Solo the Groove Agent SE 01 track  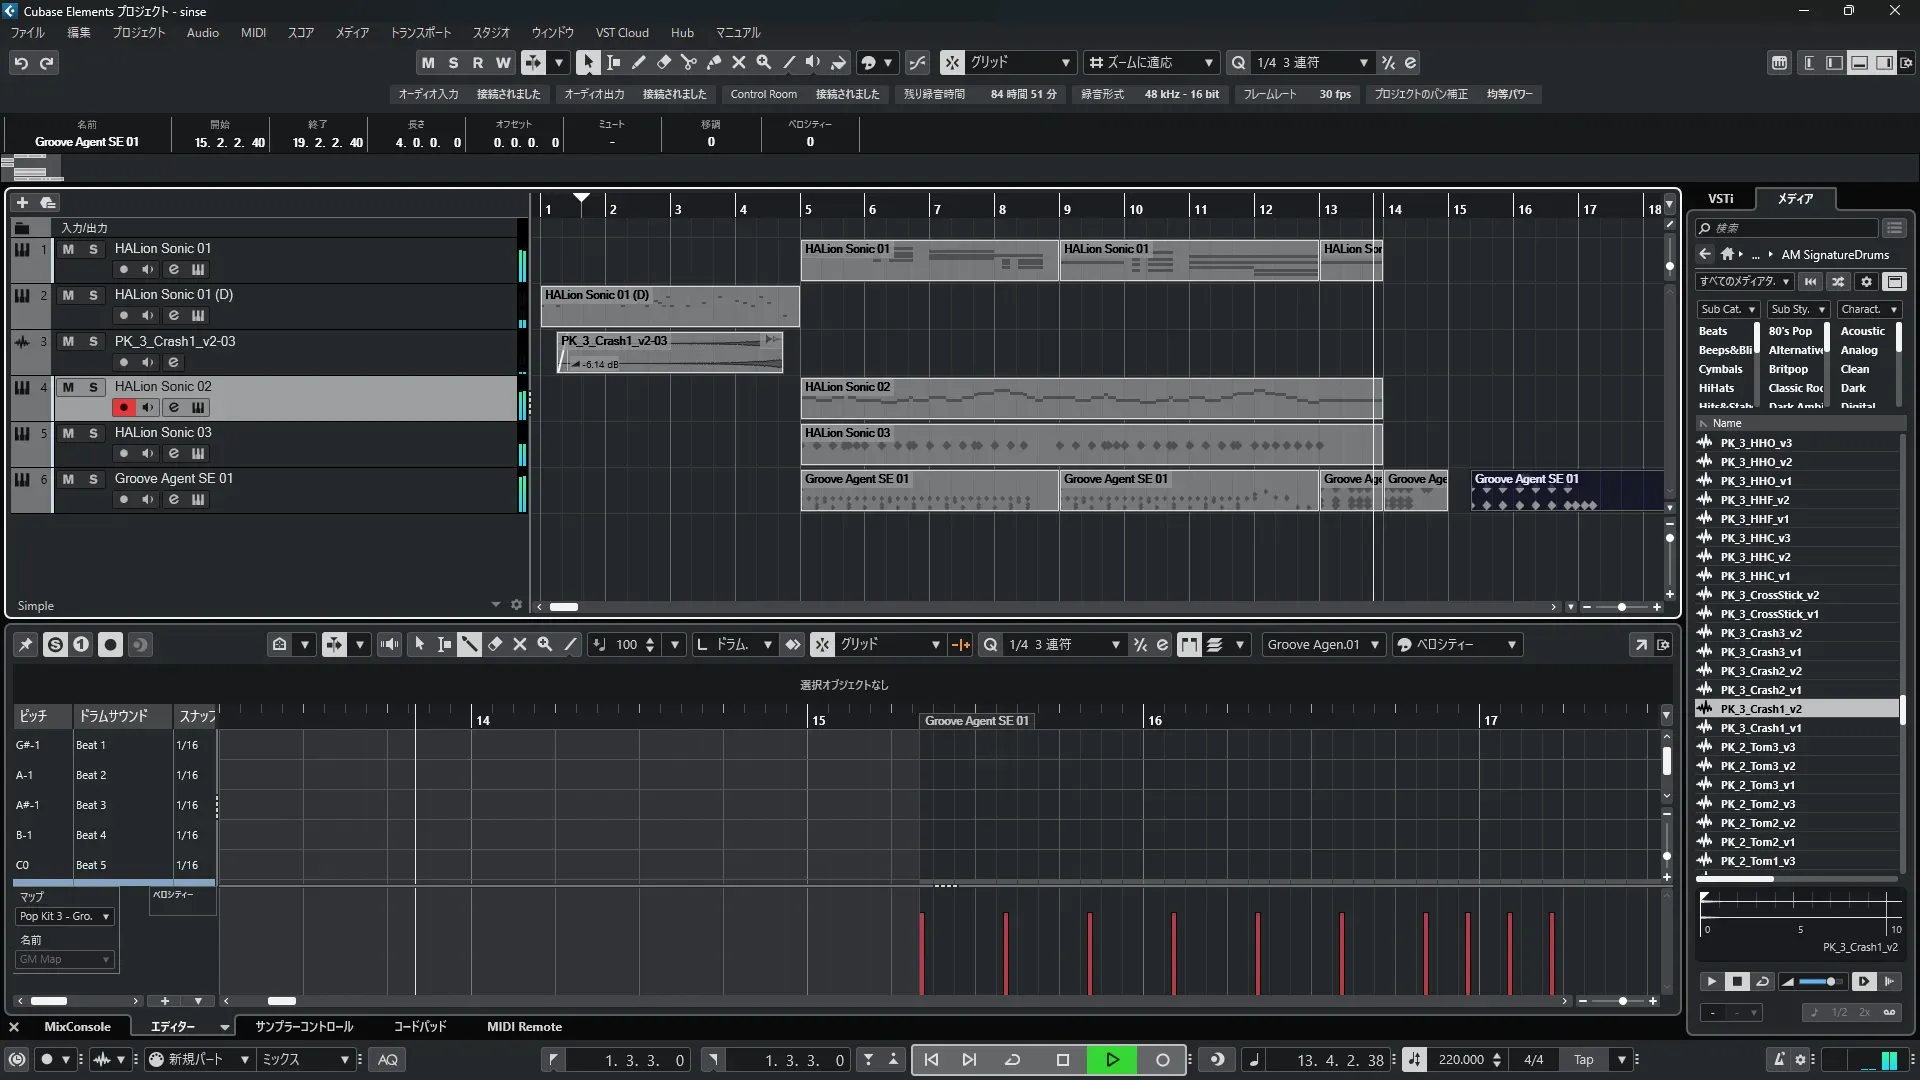pos(93,479)
